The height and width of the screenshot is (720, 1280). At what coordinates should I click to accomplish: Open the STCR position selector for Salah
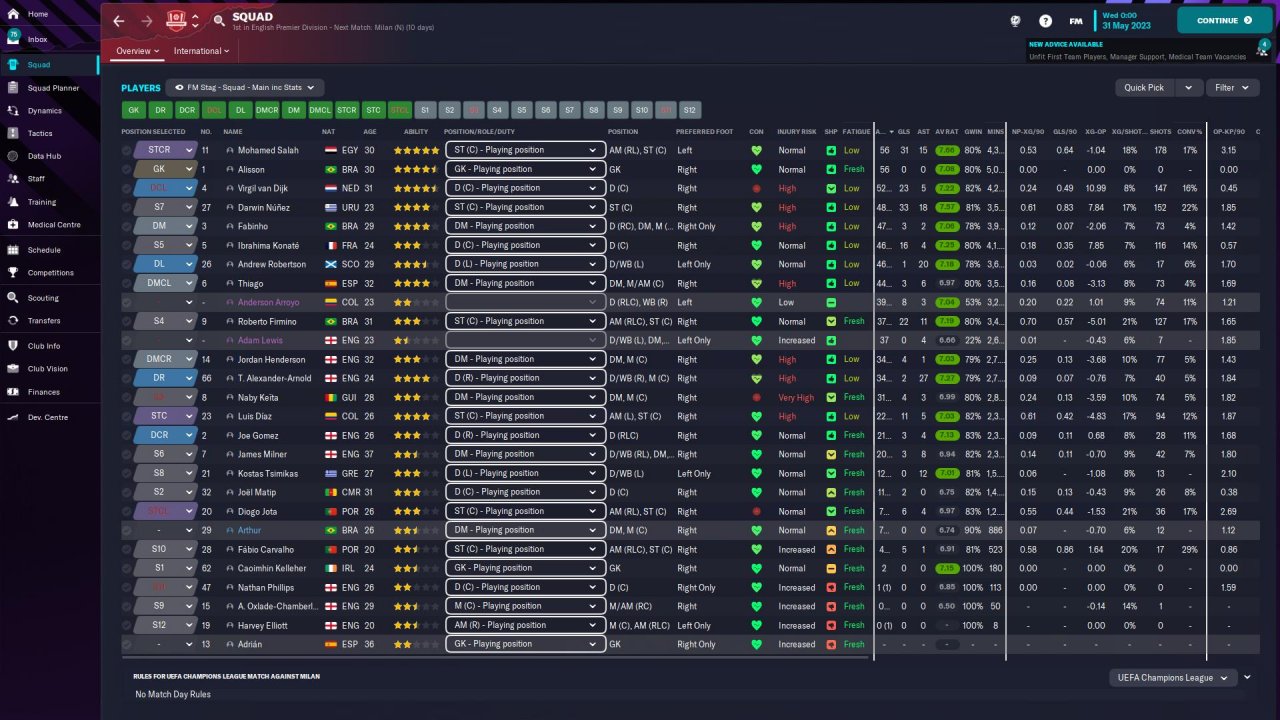tap(165, 150)
